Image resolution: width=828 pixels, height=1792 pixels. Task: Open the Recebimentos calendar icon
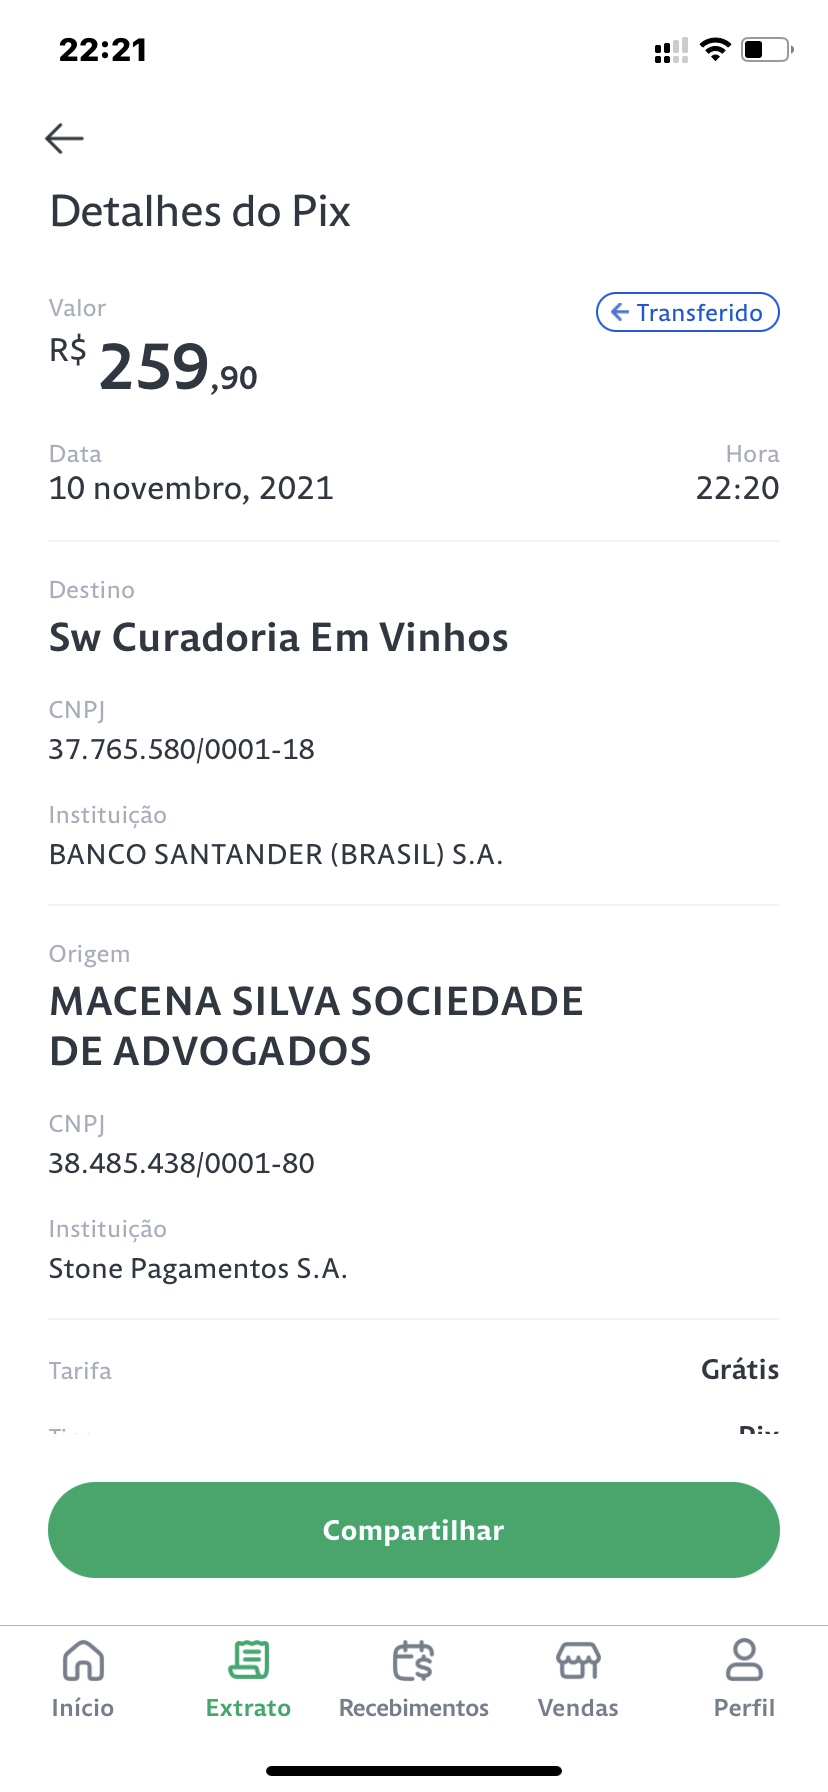coord(413,1662)
